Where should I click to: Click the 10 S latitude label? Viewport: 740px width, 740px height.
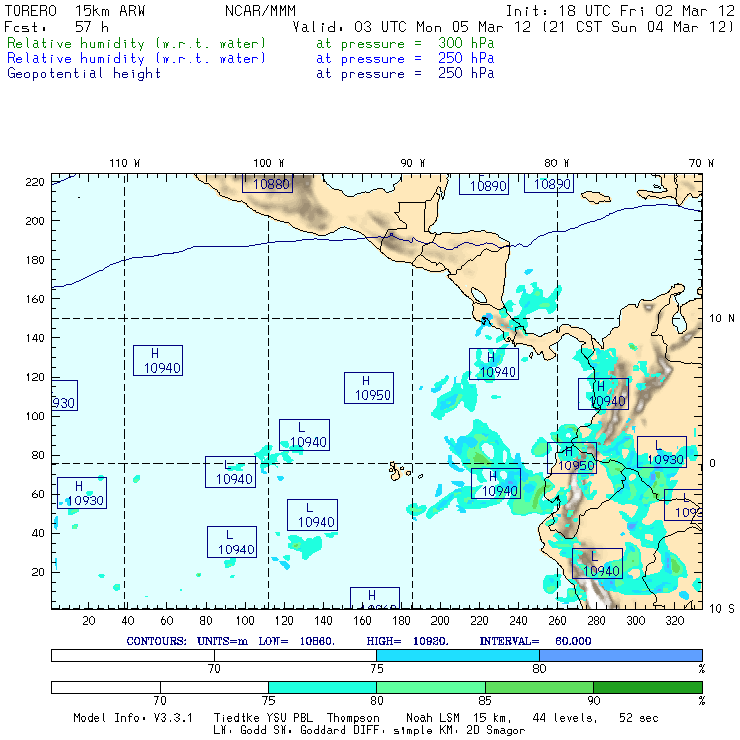tap(722, 608)
